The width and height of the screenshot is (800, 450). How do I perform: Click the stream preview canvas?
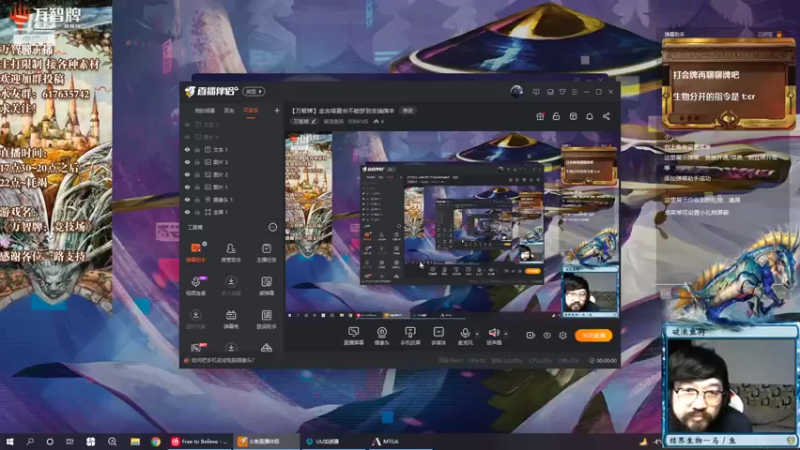point(452,224)
